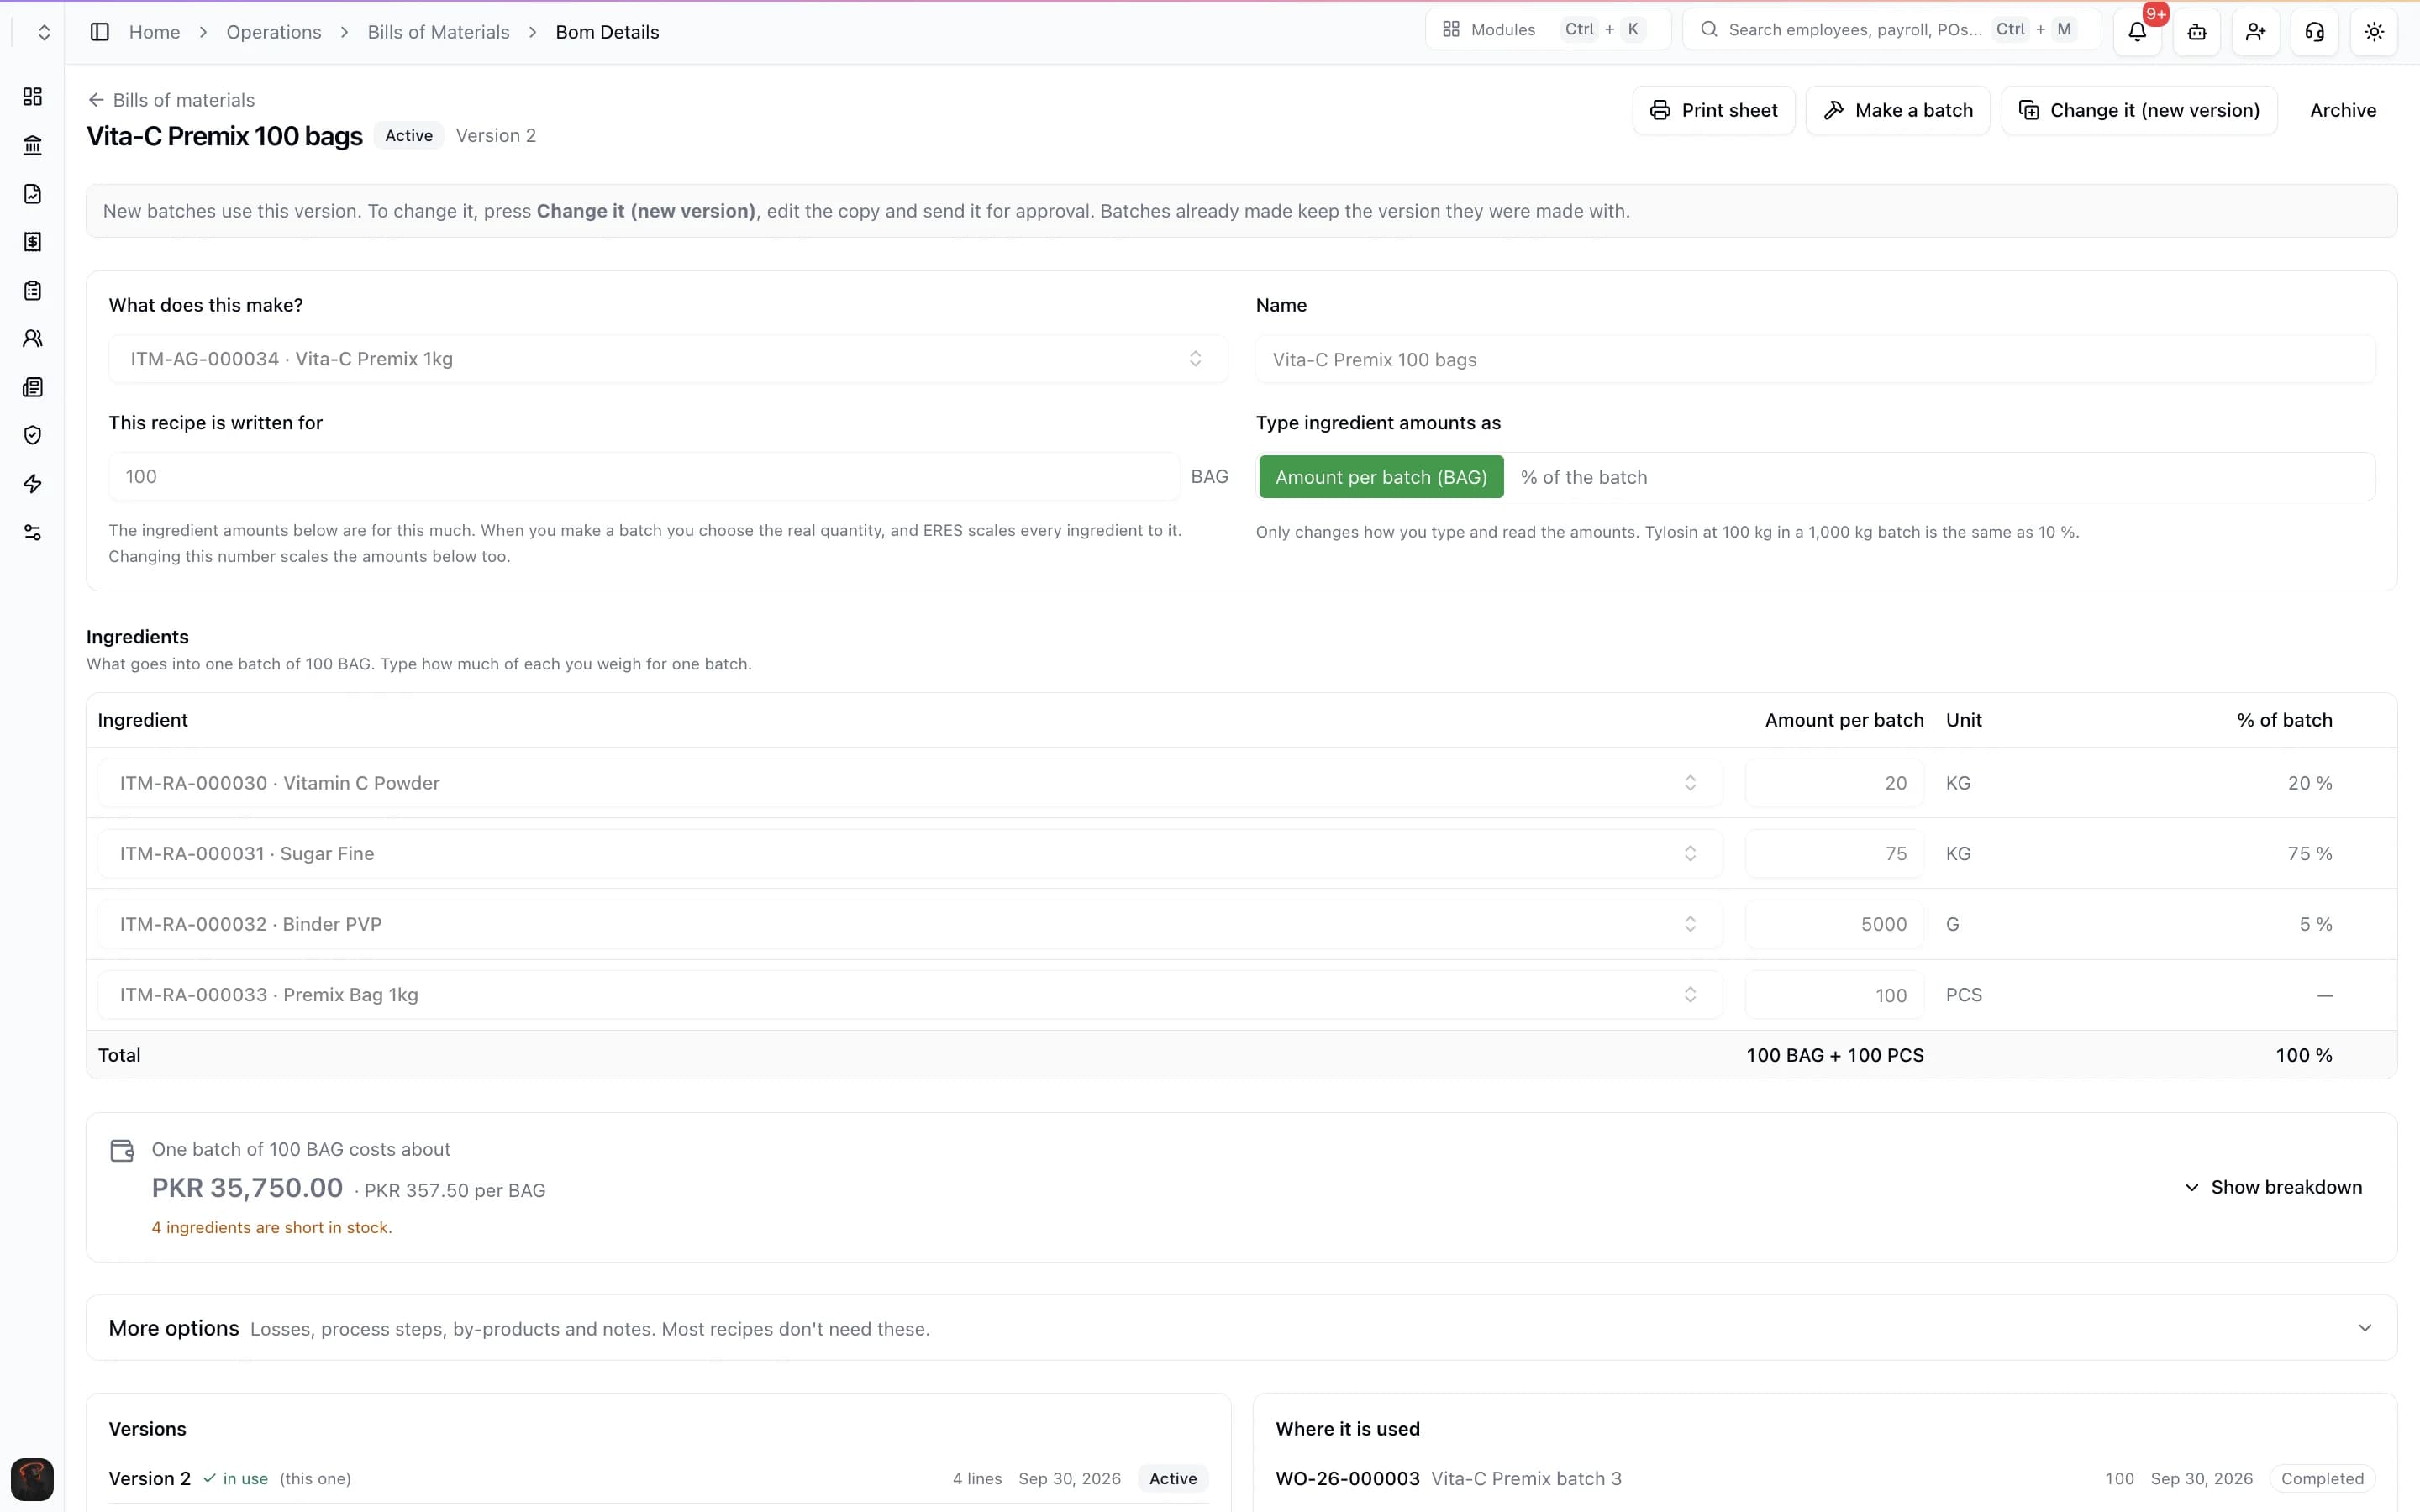Go back to Bills of materials

(x=171, y=100)
